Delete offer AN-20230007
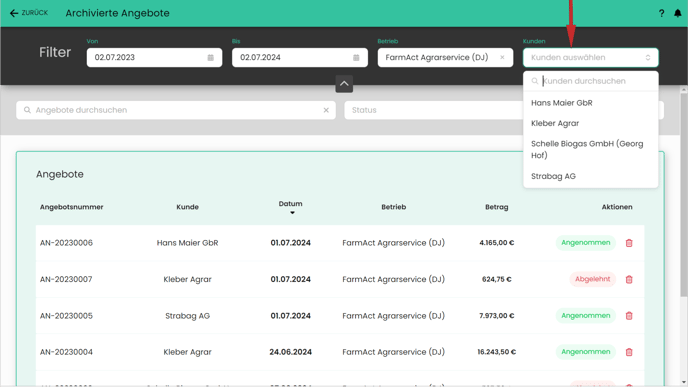This screenshot has width=688, height=387. [629, 279]
